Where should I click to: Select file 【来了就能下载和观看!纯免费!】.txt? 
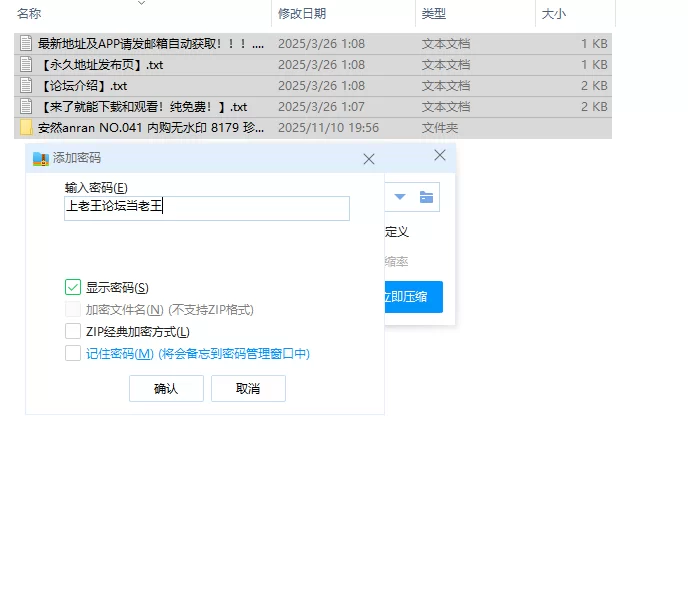click(x=313, y=107)
